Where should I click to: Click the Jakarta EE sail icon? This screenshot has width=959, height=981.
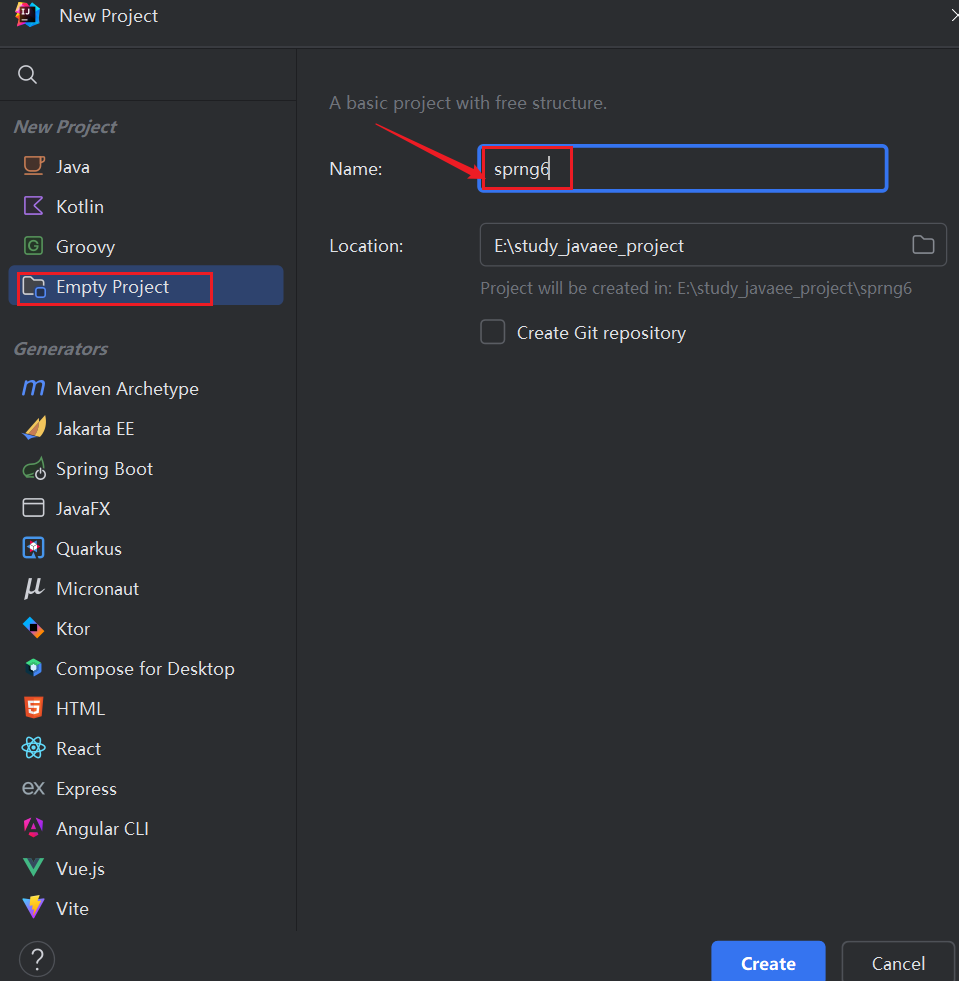tap(34, 429)
